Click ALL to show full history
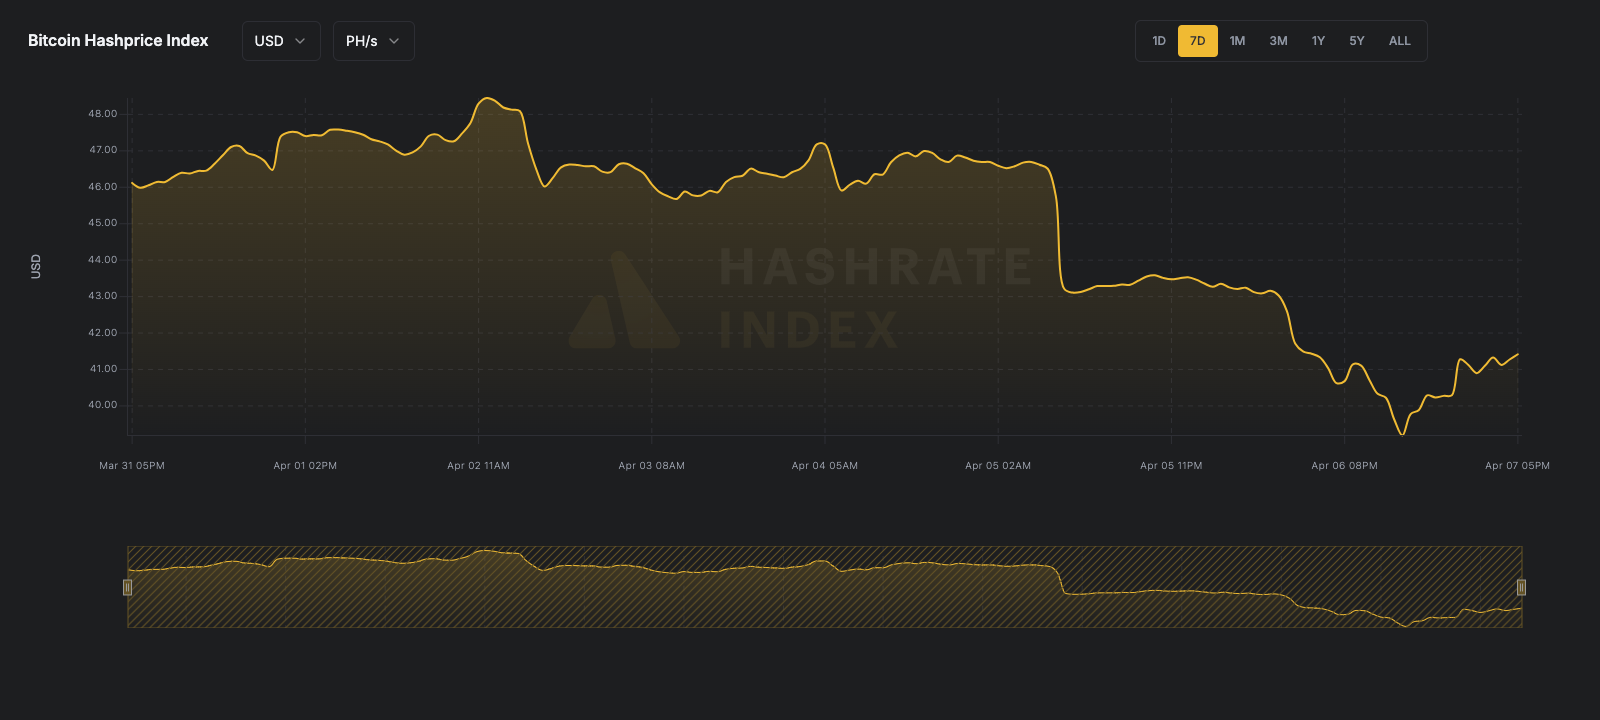Image resolution: width=1600 pixels, height=720 pixels. [1399, 41]
